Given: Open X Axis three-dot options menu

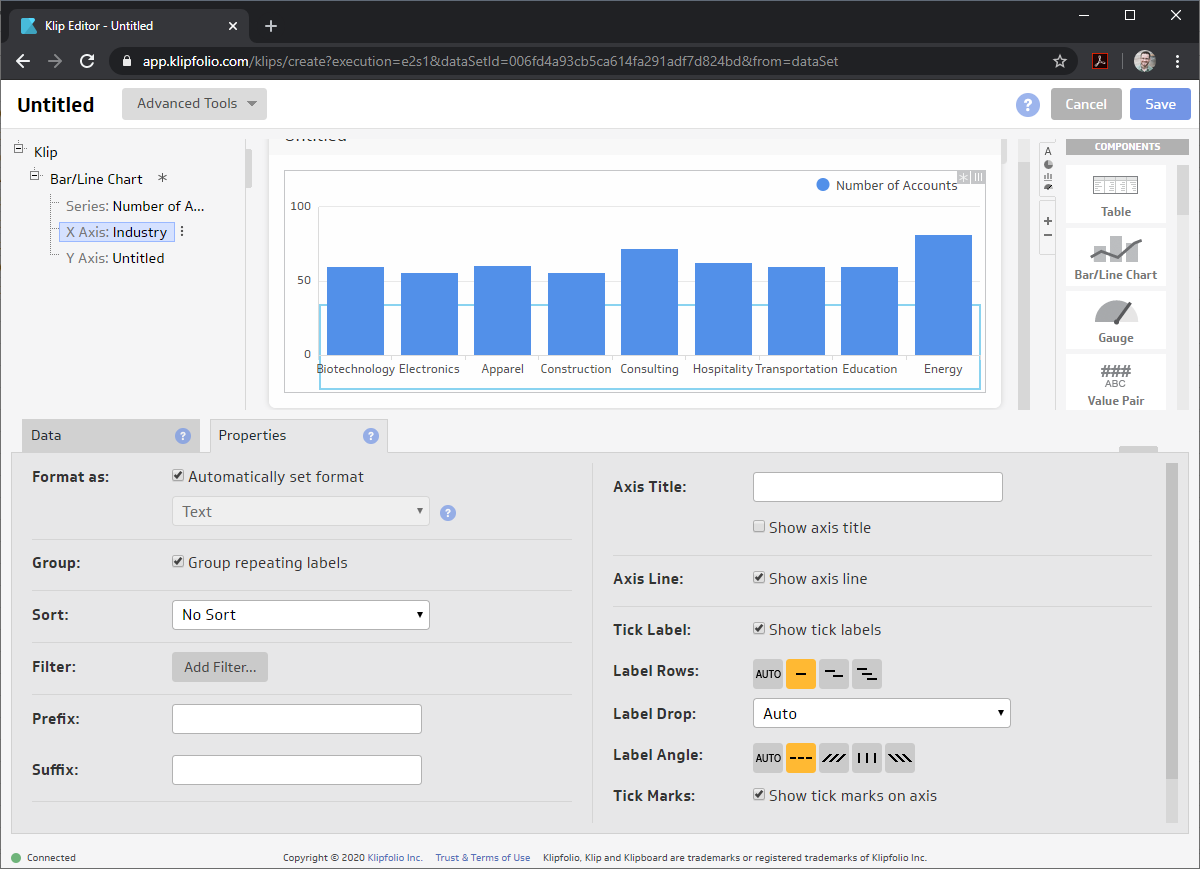Looking at the screenshot, I should tap(182, 232).
